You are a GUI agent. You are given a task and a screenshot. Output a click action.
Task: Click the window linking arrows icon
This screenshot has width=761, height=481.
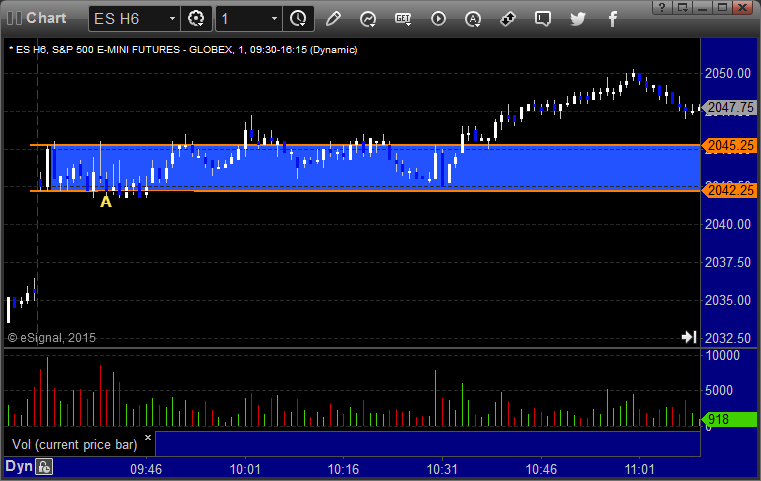point(508,19)
